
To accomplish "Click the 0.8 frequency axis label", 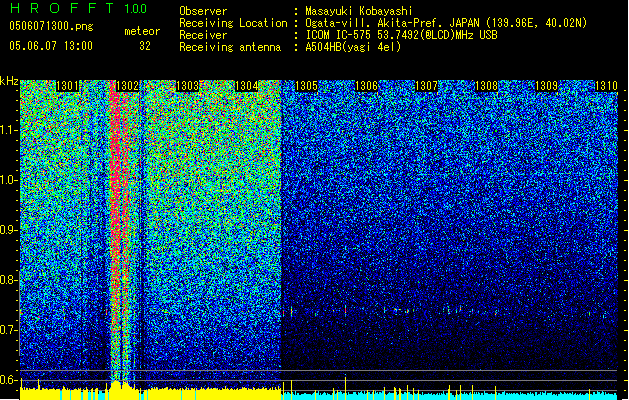I will pyautogui.click(x=9, y=280).
